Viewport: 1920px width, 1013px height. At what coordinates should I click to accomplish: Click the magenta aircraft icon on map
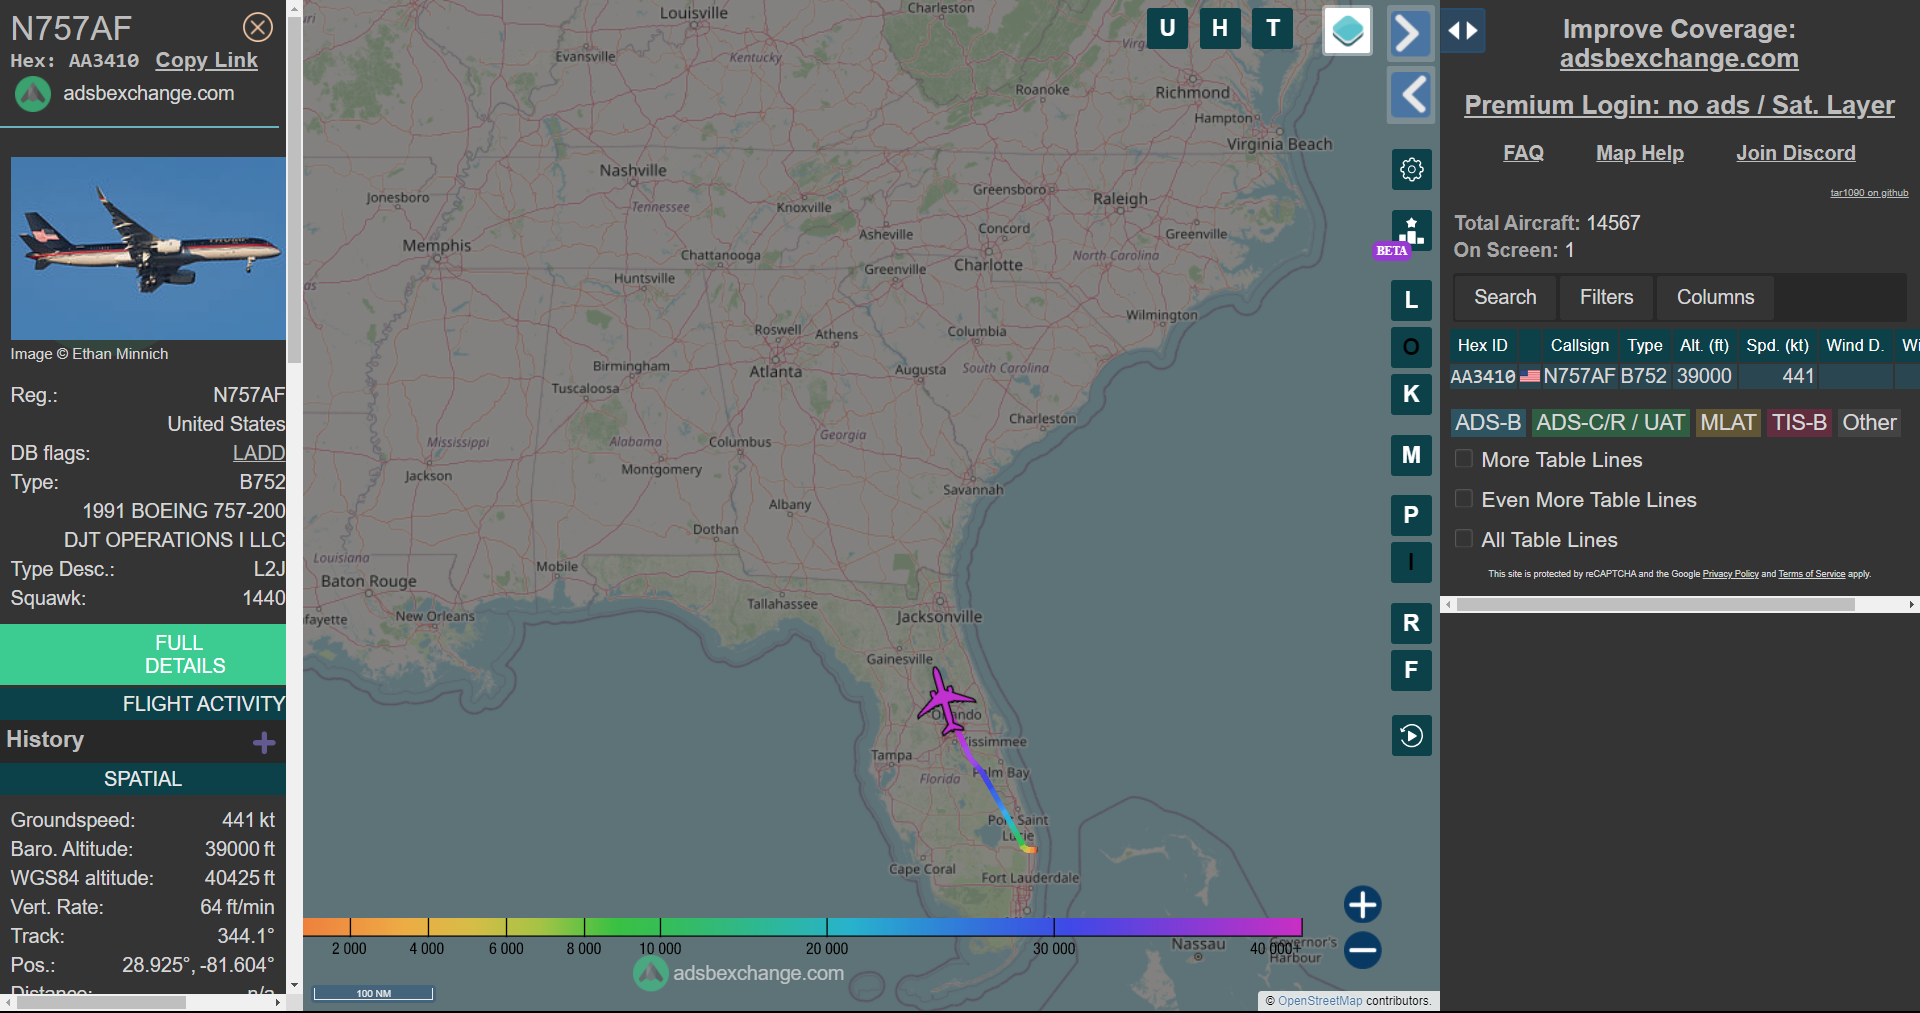tap(945, 700)
